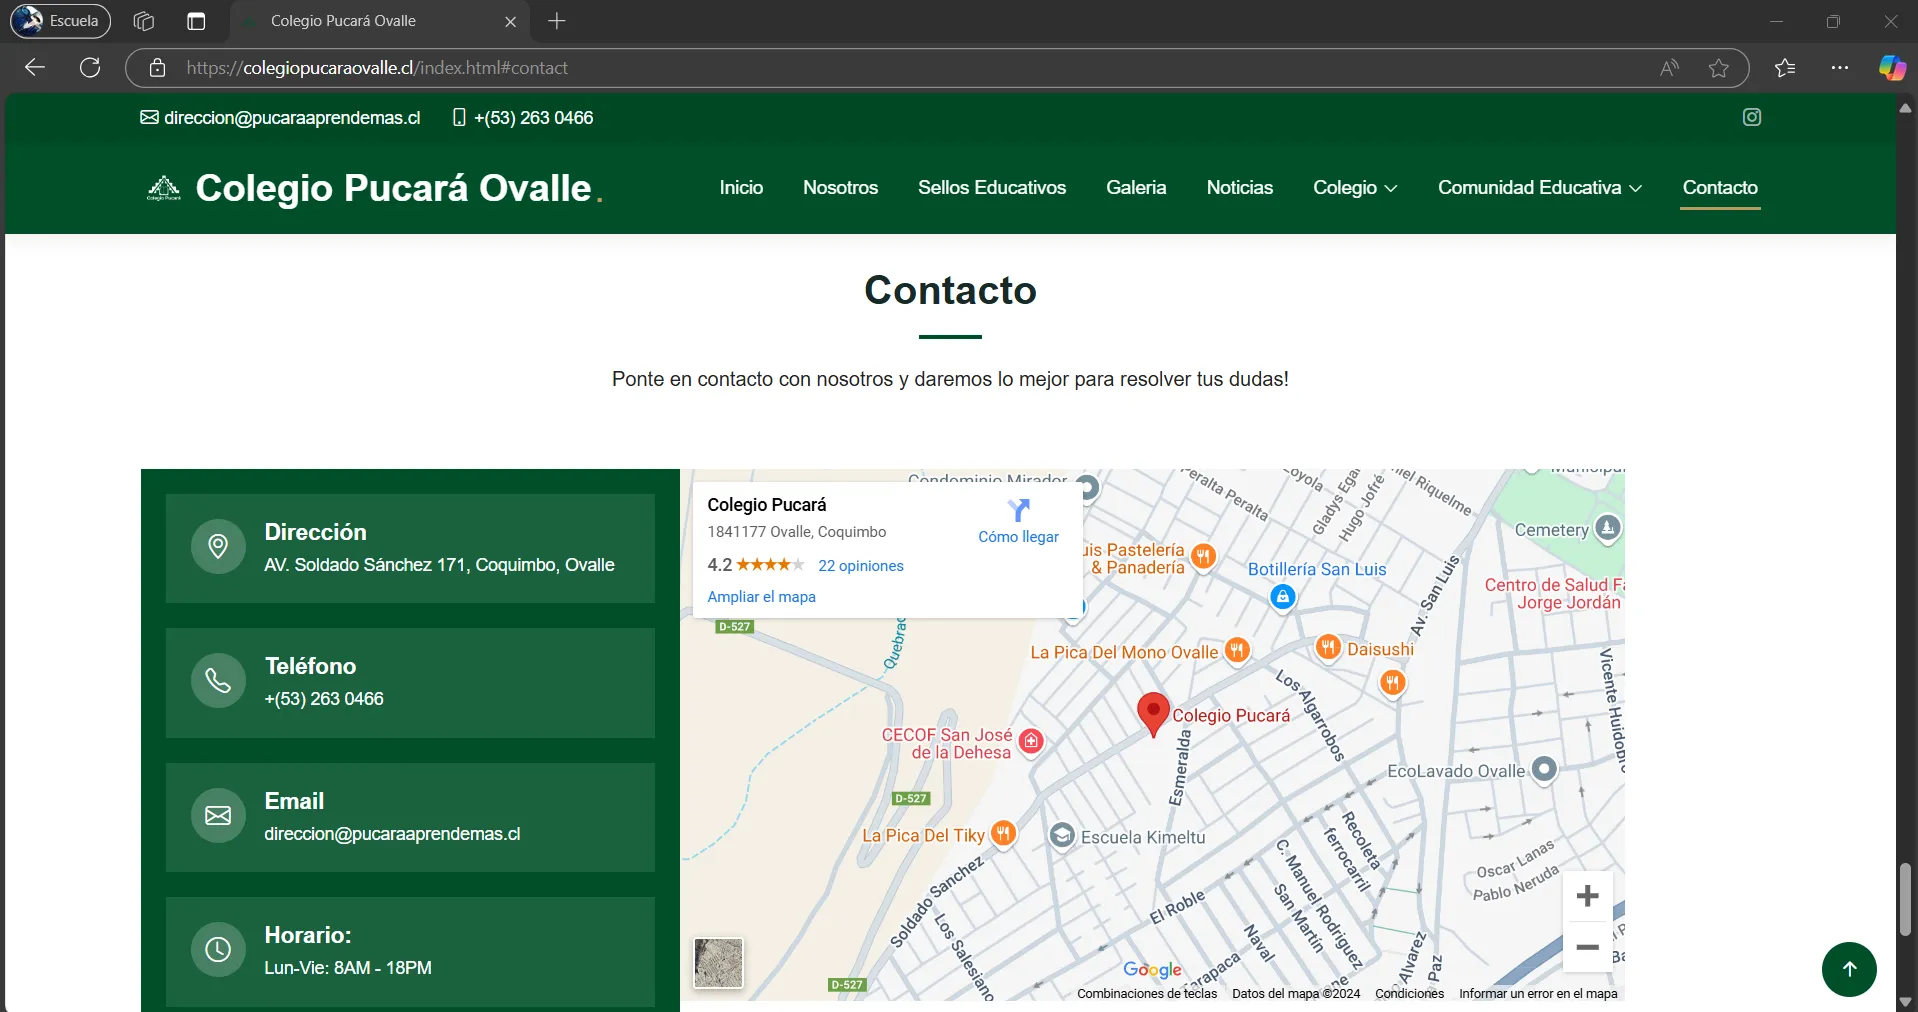Click the map zoom in plus button
This screenshot has width=1918, height=1012.
click(1587, 896)
